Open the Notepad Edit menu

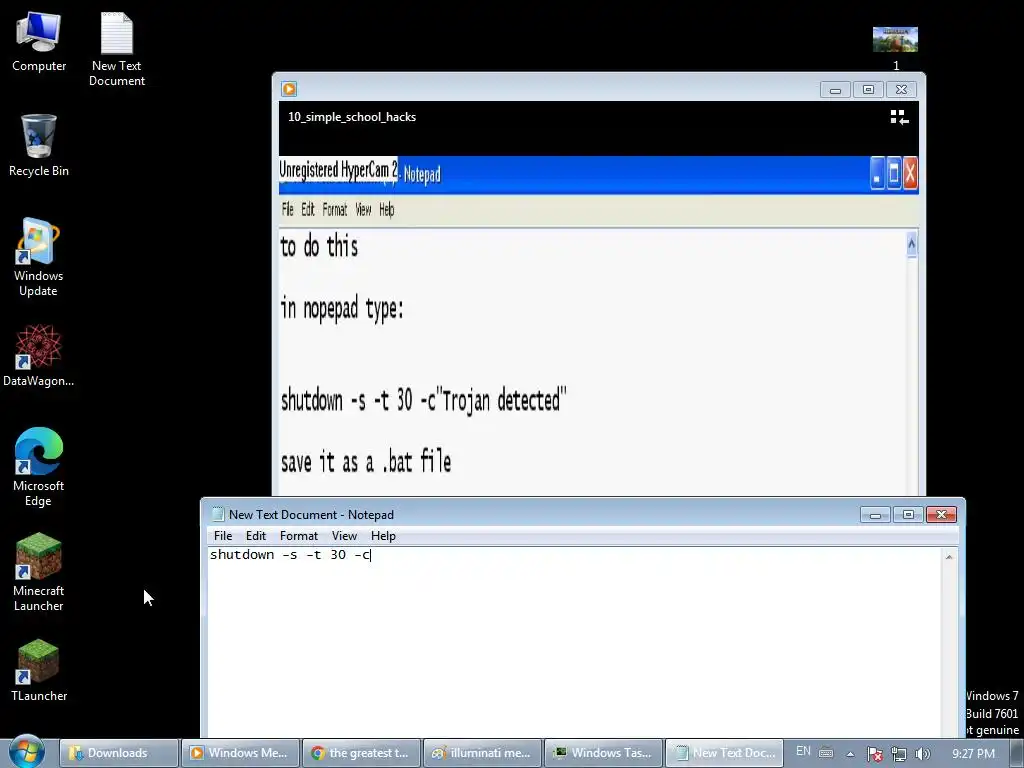point(256,536)
